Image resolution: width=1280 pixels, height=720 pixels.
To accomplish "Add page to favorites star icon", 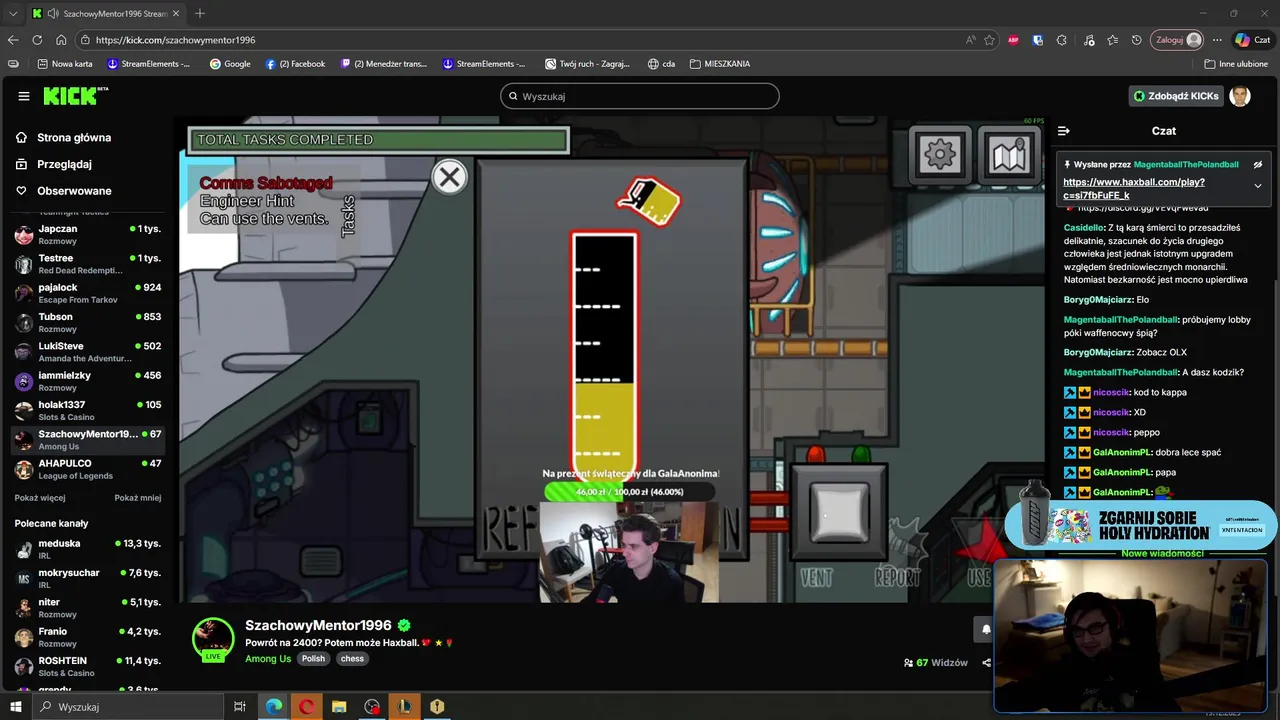I will point(989,40).
